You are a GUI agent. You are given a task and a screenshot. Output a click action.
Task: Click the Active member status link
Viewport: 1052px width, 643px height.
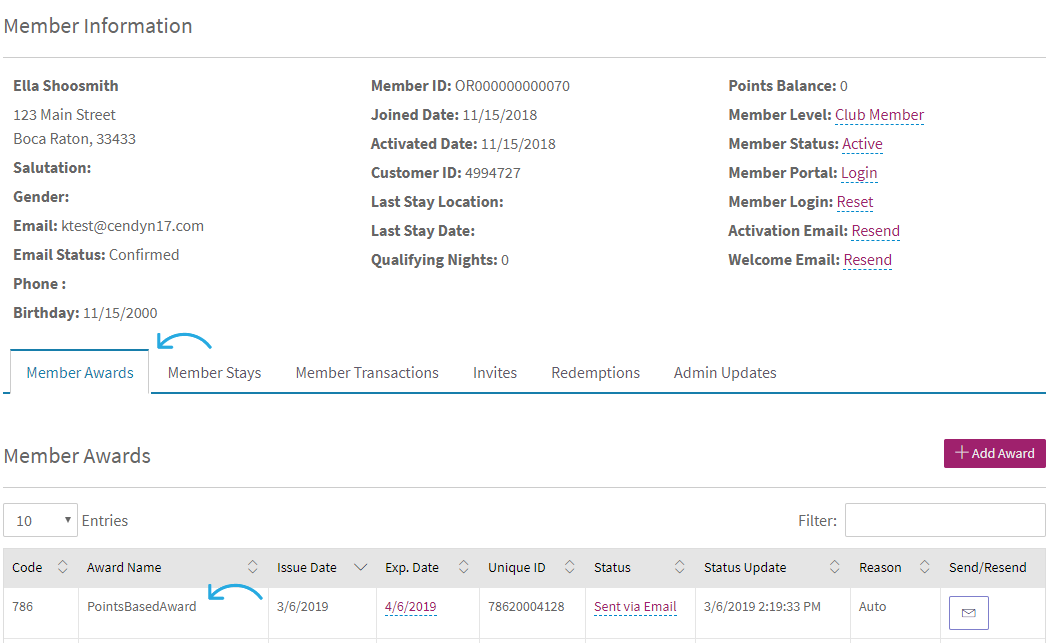point(862,144)
